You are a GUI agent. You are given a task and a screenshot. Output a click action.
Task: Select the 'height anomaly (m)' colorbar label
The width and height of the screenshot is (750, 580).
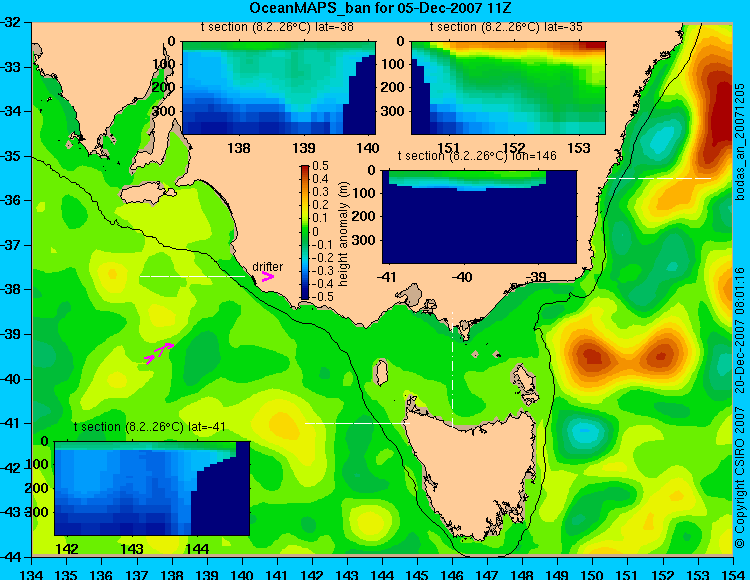[x=343, y=234]
